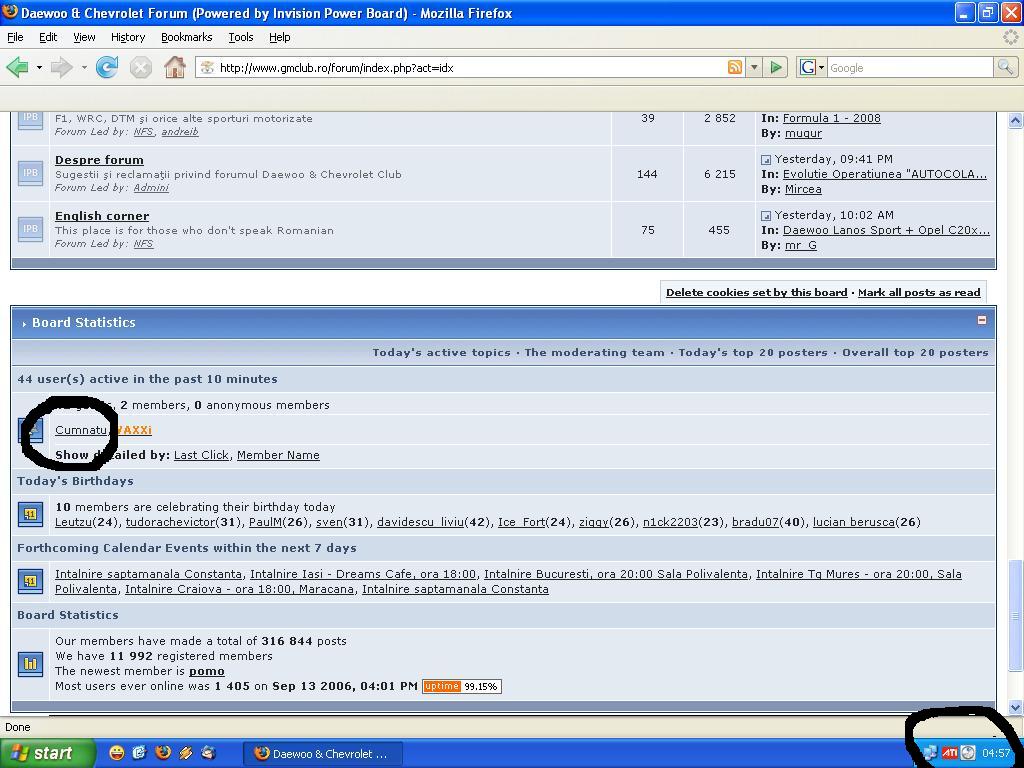This screenshot has height=768, width=1024.
Task: Click Mark all posts as read
Action: 919,293
